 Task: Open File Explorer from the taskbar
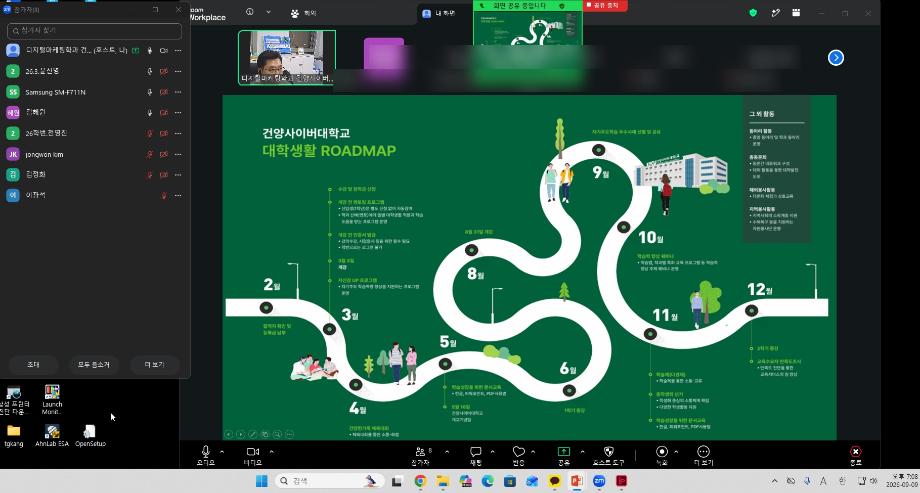coord(442,481)
